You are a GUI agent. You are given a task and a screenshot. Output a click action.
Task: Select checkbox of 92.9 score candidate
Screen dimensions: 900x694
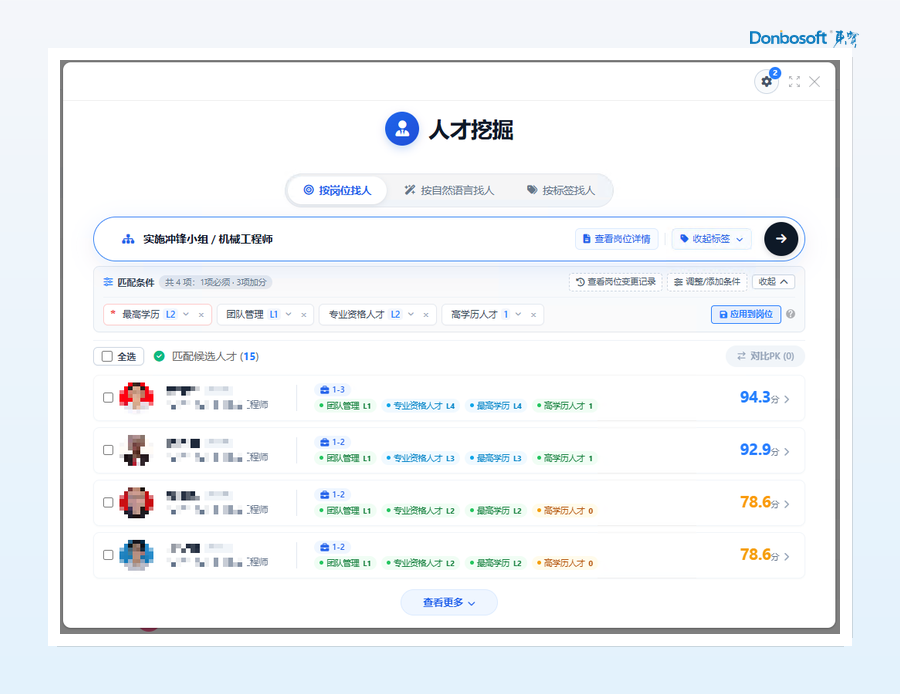108,450
